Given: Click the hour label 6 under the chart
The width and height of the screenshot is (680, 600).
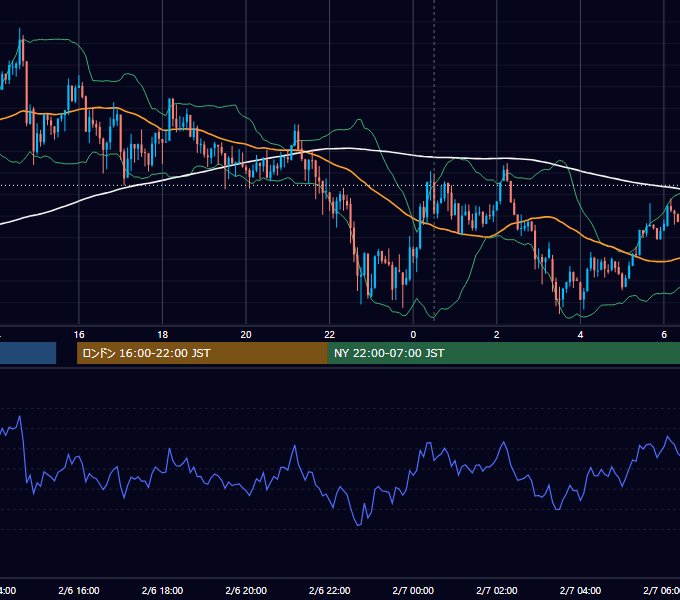Looking at the screenshot, I should (664, 335).
